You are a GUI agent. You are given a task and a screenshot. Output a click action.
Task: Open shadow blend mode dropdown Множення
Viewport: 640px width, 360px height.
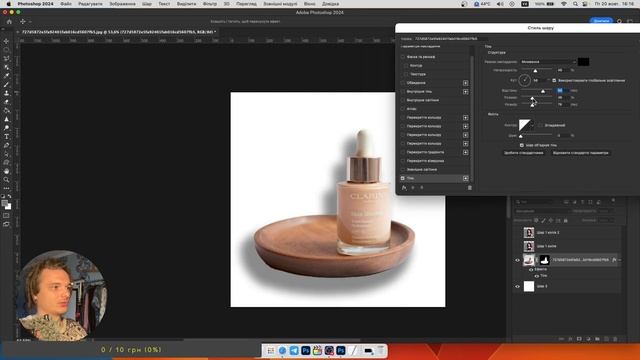pyautogui.click(x=548, y=62)
